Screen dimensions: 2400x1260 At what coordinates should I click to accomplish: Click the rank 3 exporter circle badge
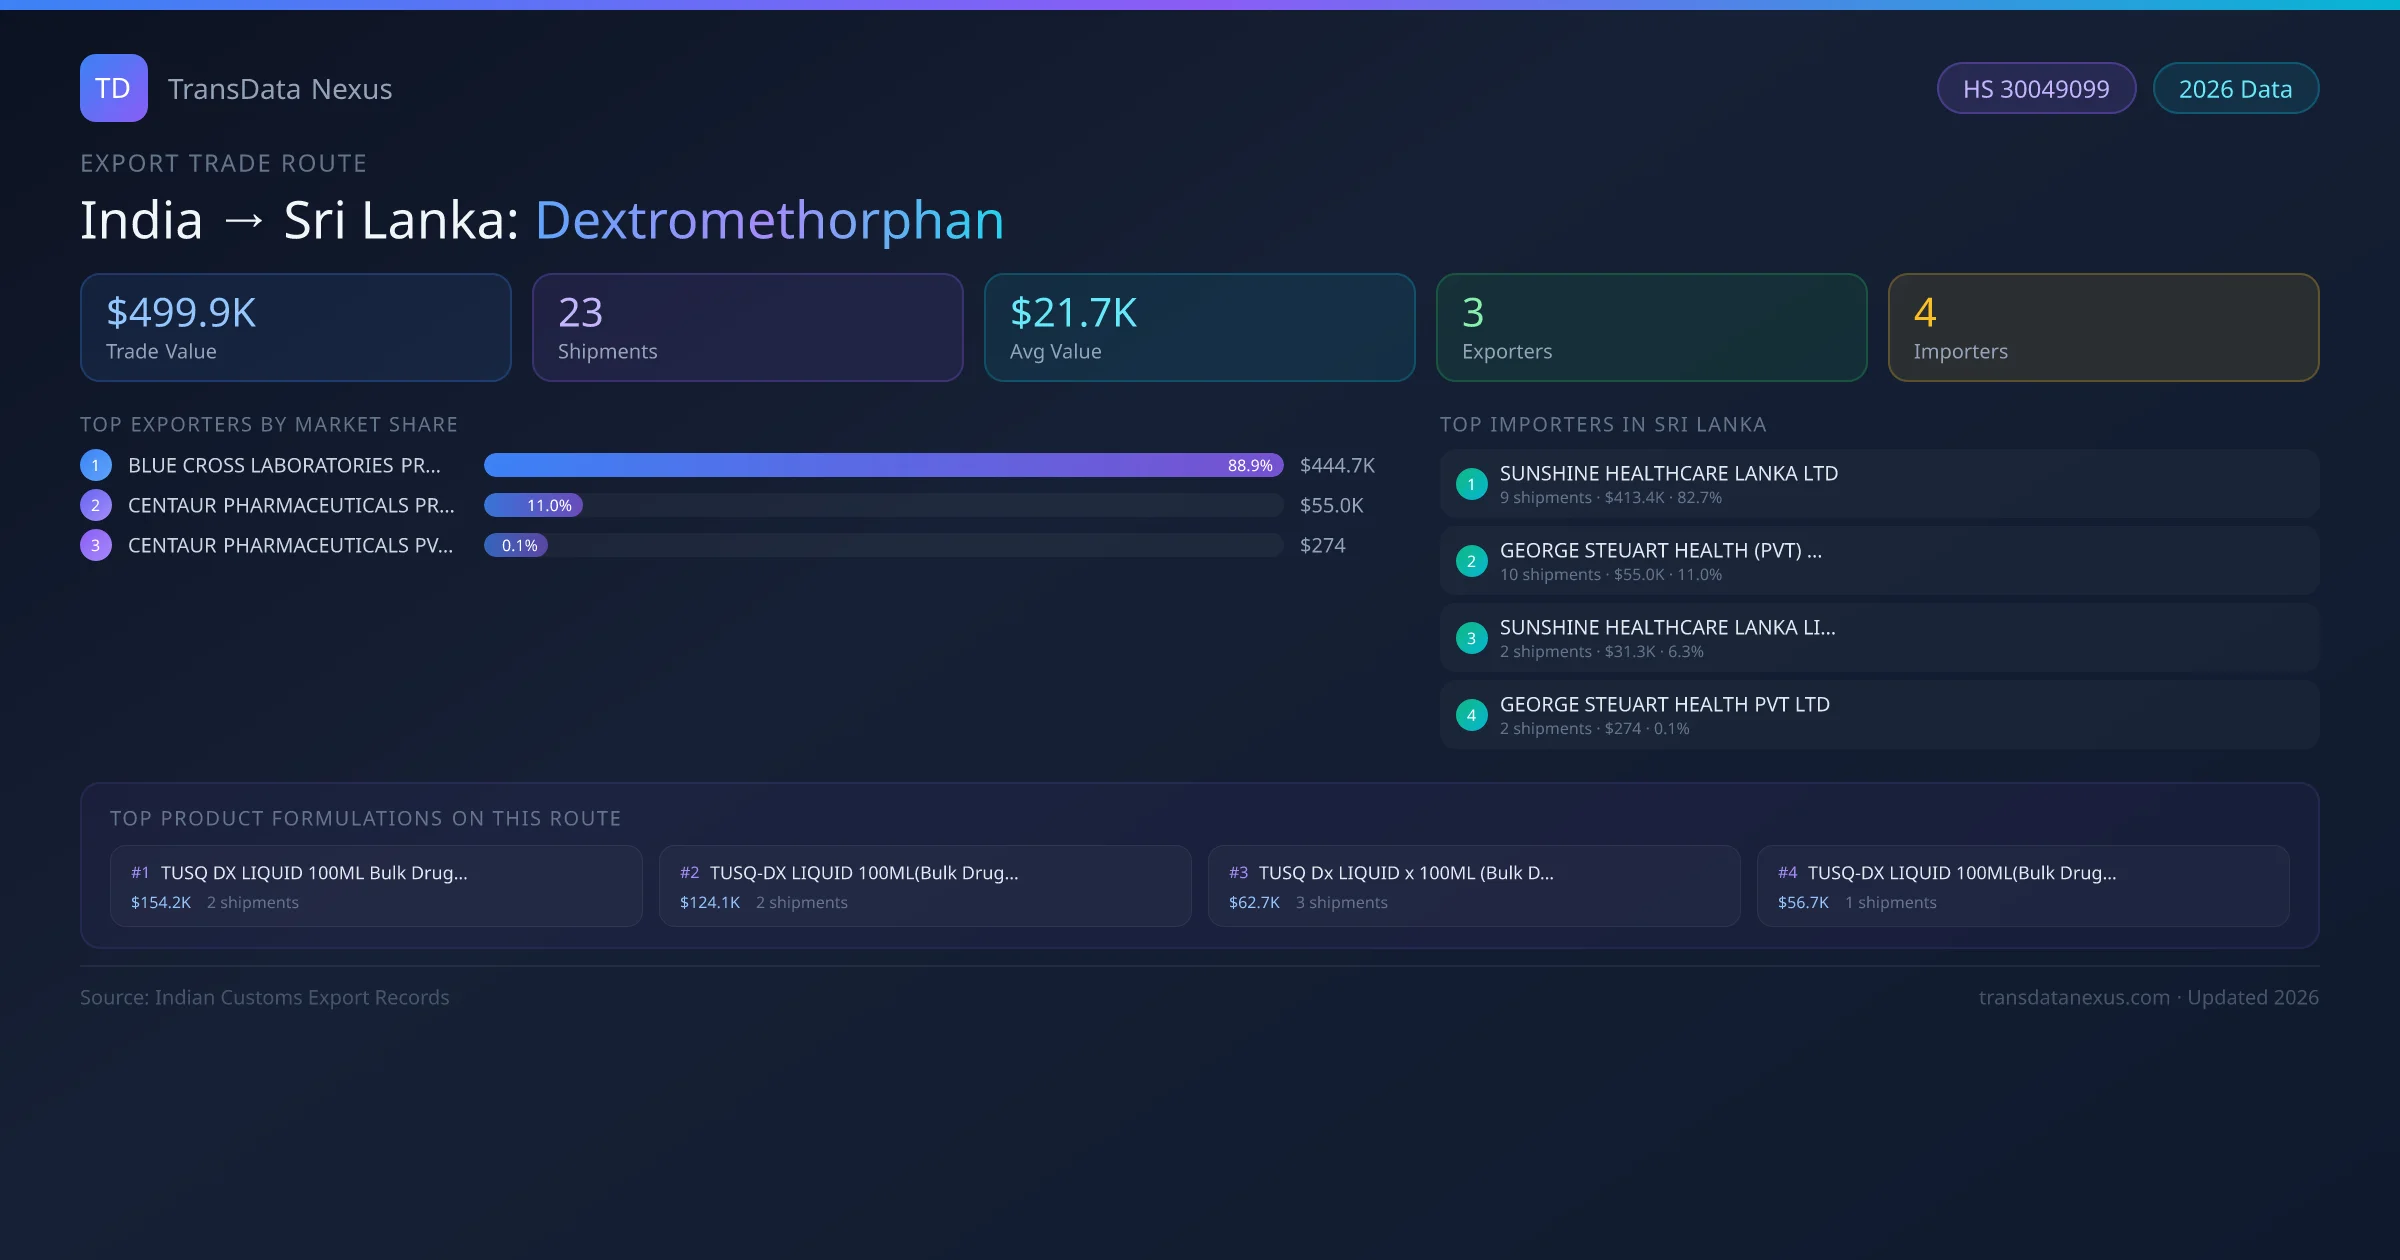click(x=96, y=545)
